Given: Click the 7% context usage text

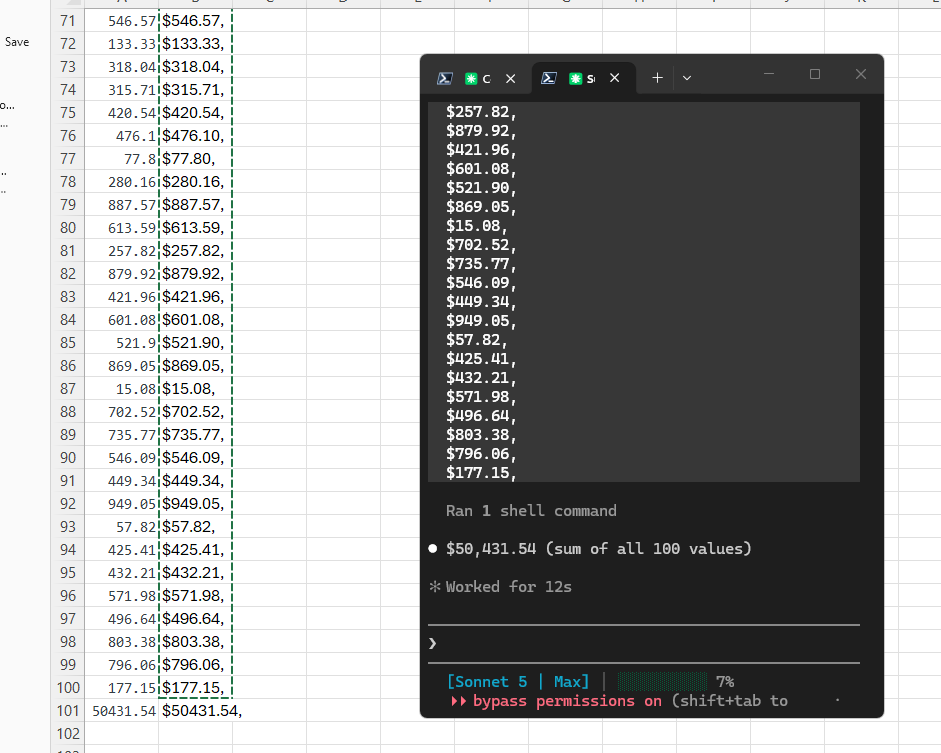Looking at the screenshot, I should pos(725,682).
